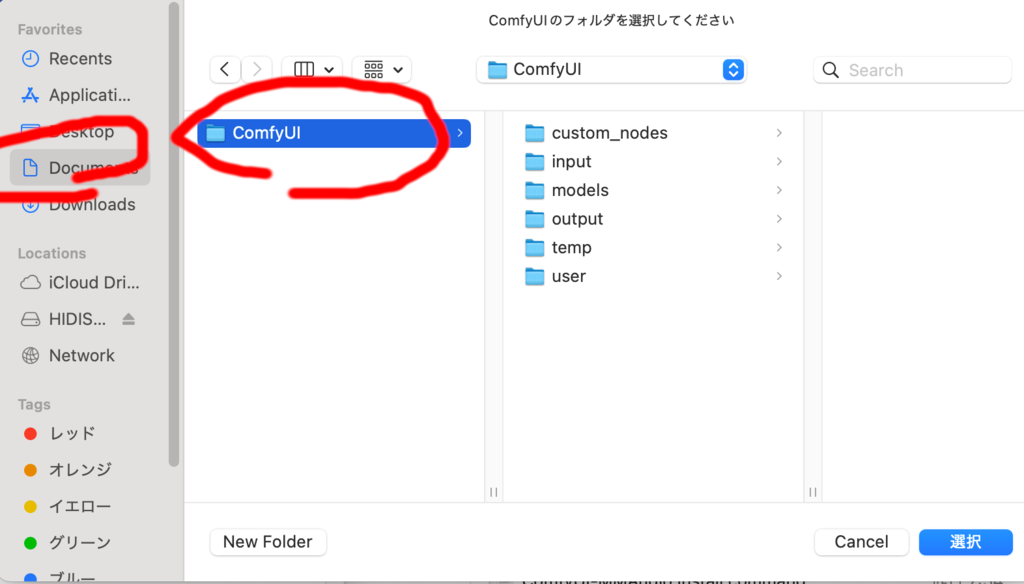The width and height of the screenshot is (1024, 584).
Task: Confirm with the 選択 button
Action: 966,542
